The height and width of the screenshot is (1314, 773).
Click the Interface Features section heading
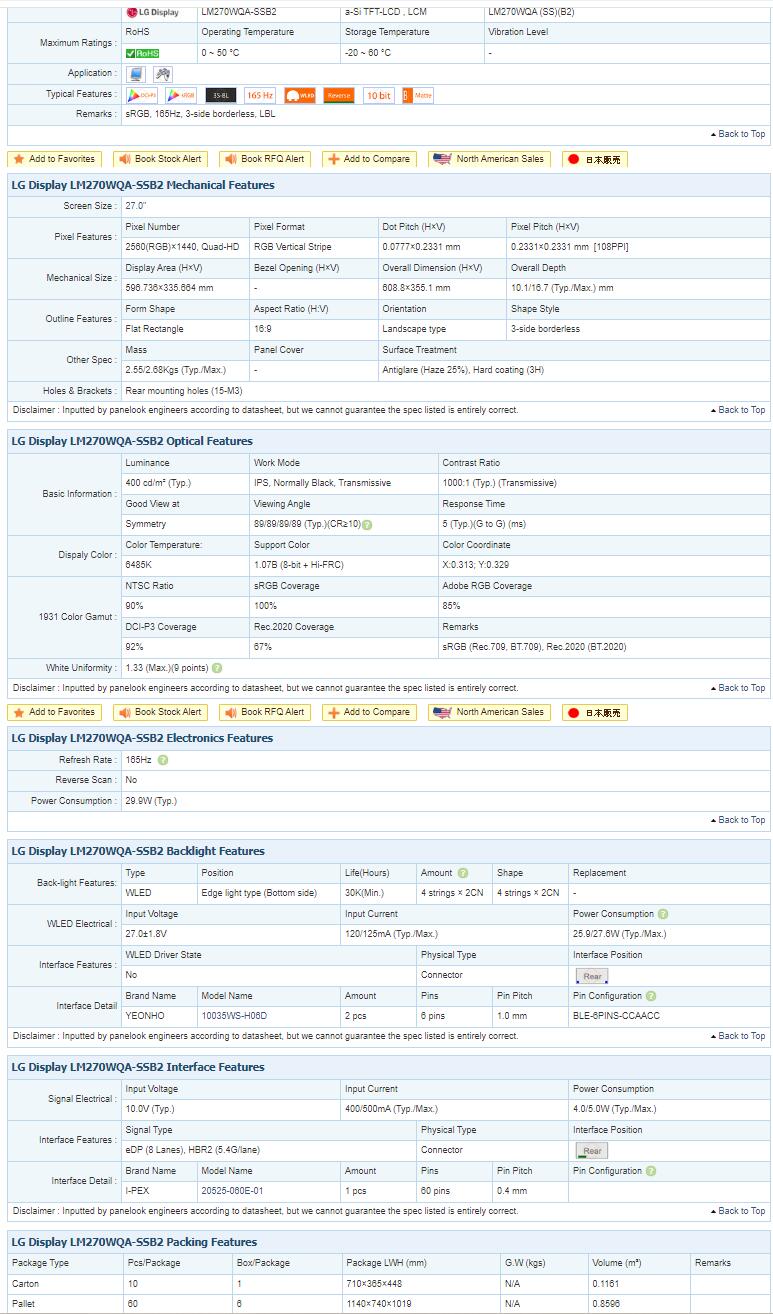tap(138, 1067)
